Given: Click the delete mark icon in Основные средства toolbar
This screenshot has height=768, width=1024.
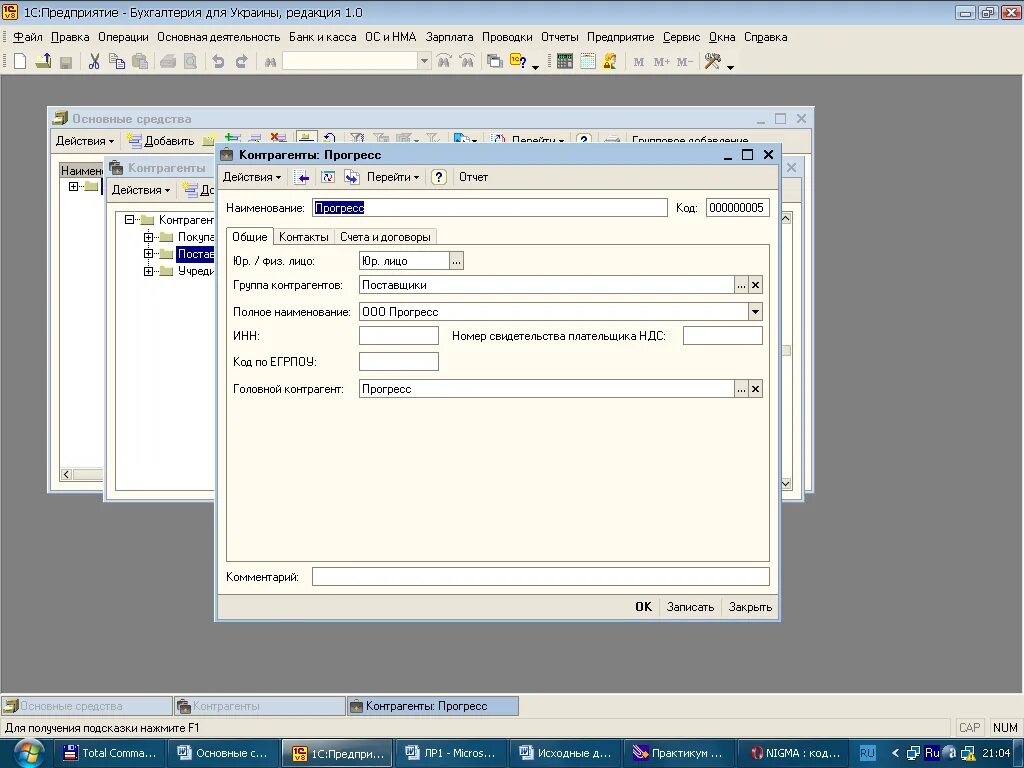Looking at the screenshot, I should coord(279,138).
